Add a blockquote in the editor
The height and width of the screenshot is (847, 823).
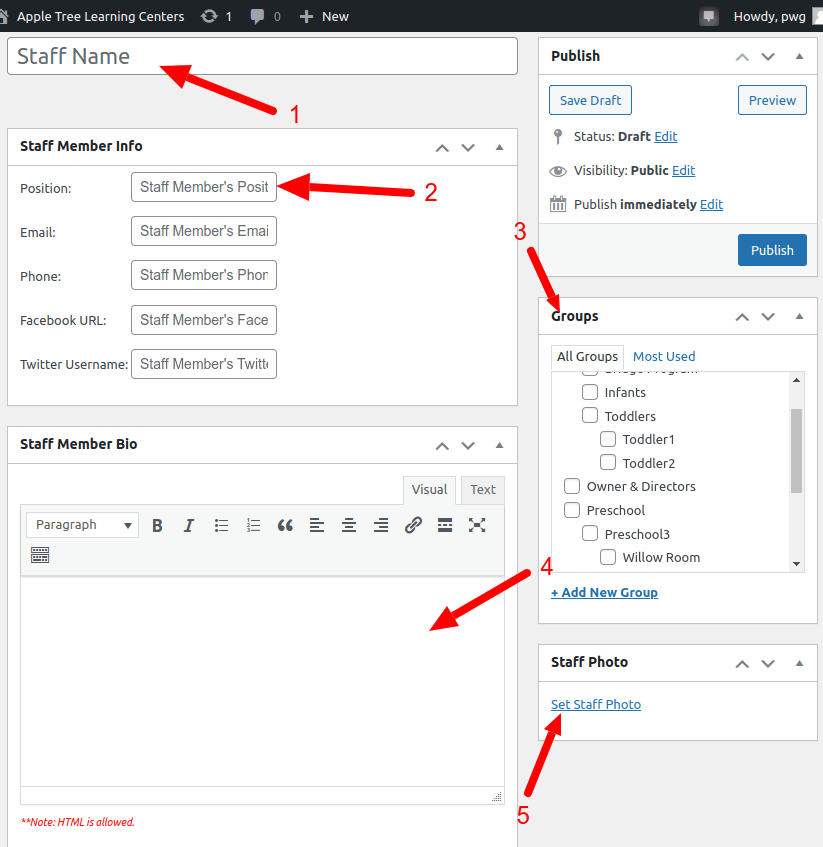pyautogui.click(x=285, y=525)
